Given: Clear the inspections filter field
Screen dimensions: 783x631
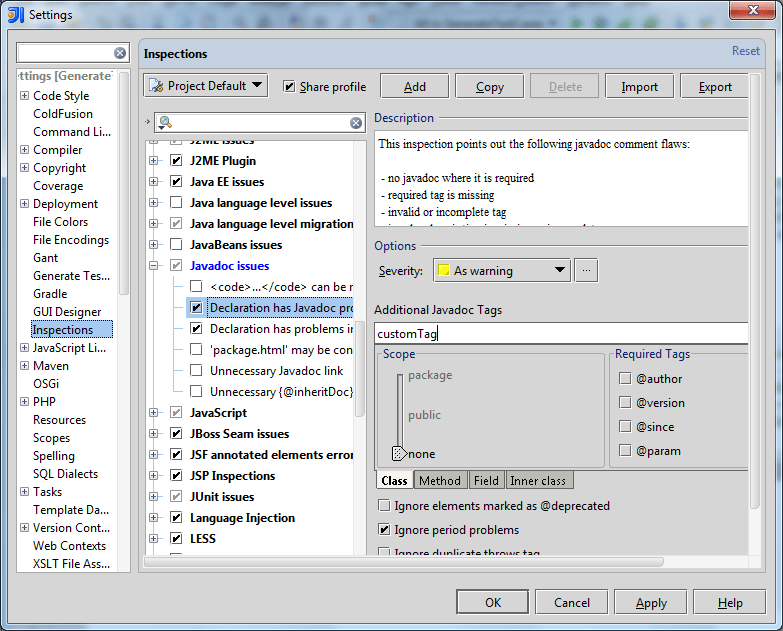Looking at the screenshot, I should (356, 123).
